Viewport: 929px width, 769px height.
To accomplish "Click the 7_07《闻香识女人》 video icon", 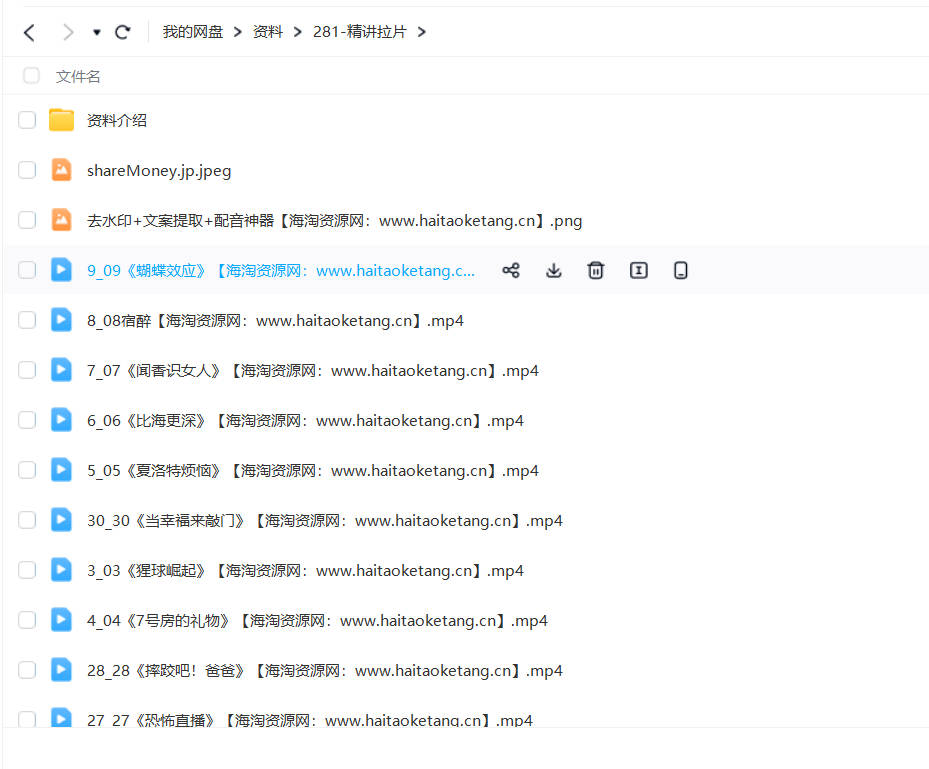I will click(x=61, y=370).
